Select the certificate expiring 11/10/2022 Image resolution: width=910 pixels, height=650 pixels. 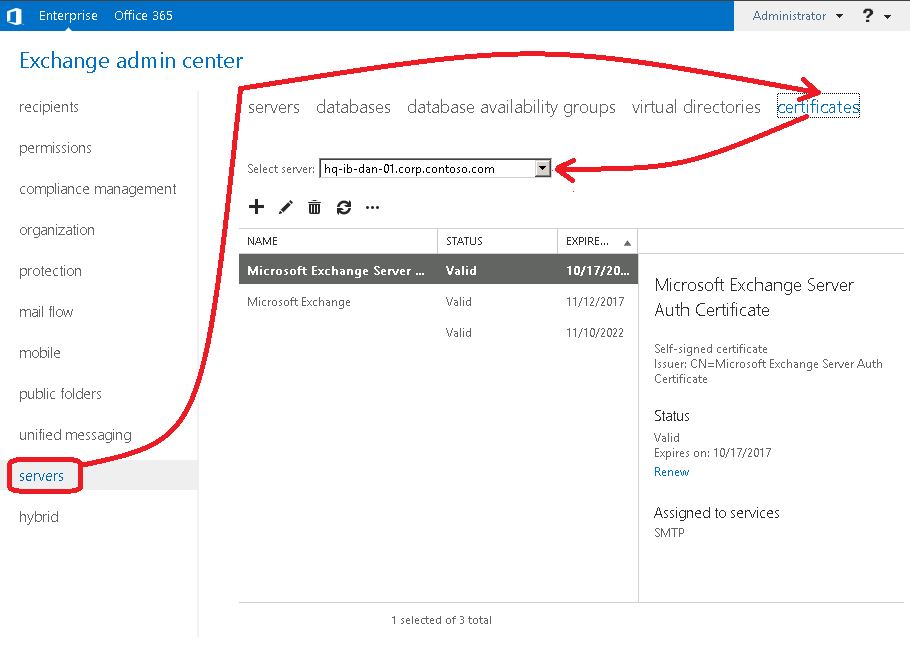click(x=438, y=333)
